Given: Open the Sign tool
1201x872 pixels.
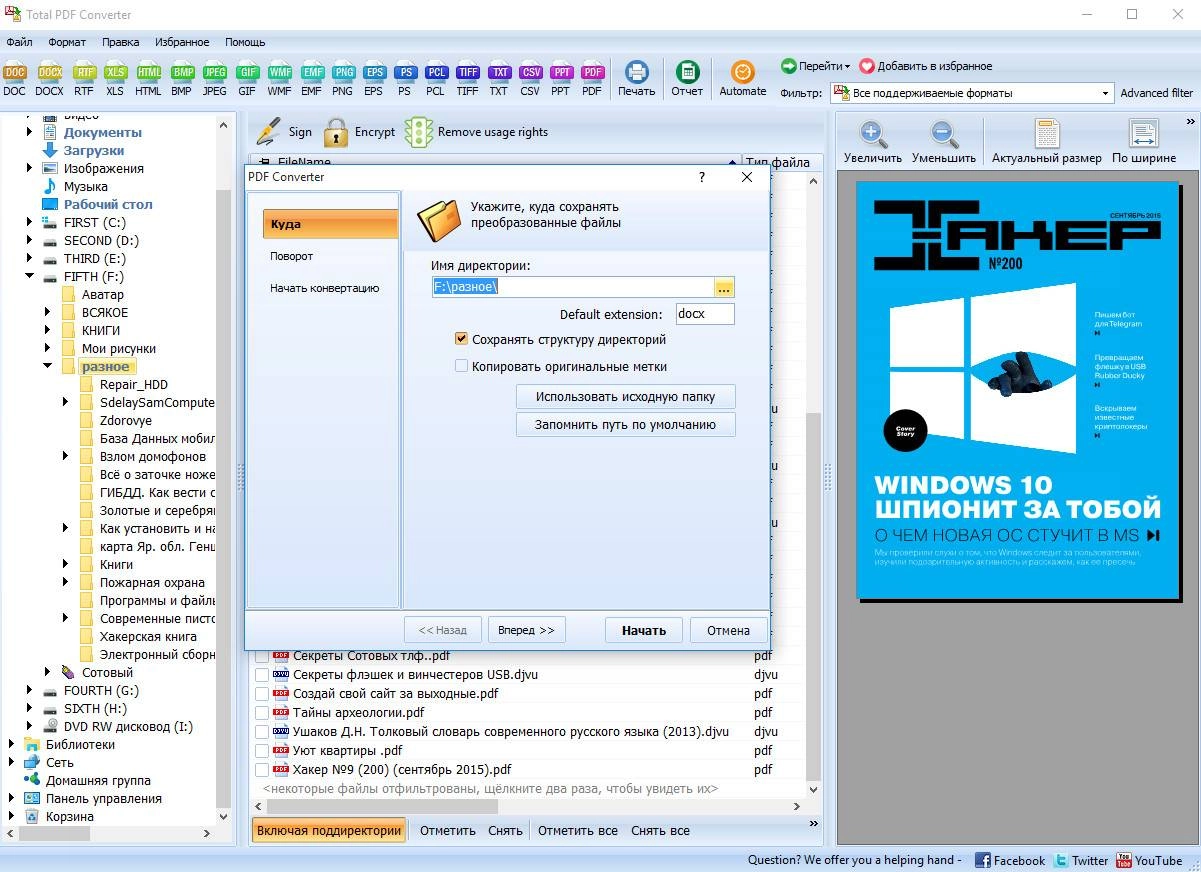Looking at the screenshot, I should (x=284, y=132).
